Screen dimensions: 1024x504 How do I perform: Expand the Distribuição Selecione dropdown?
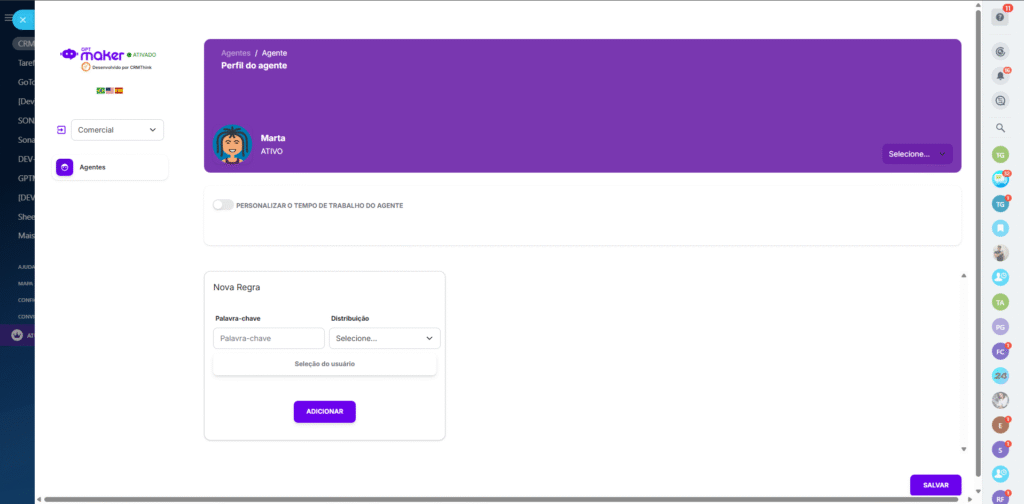tap(385, 338)
